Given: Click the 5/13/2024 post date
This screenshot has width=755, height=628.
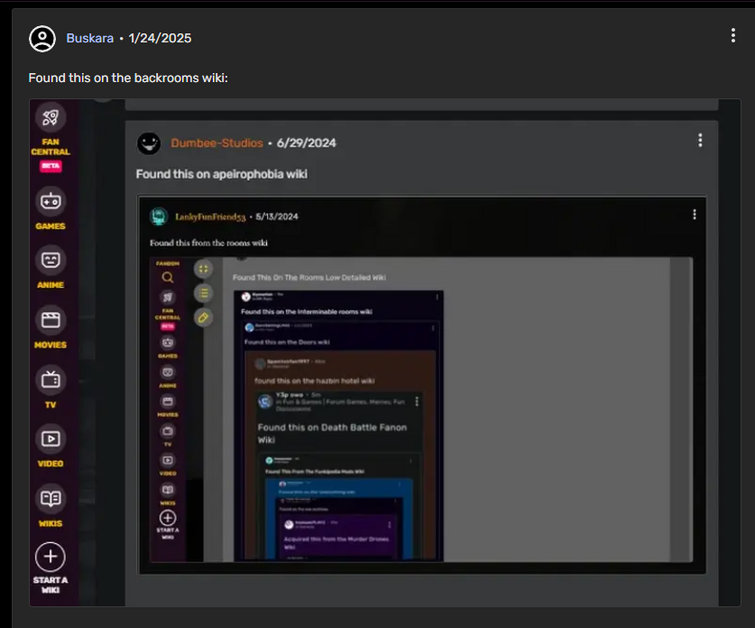Looking at the screenshot, I should click(277, 217).
